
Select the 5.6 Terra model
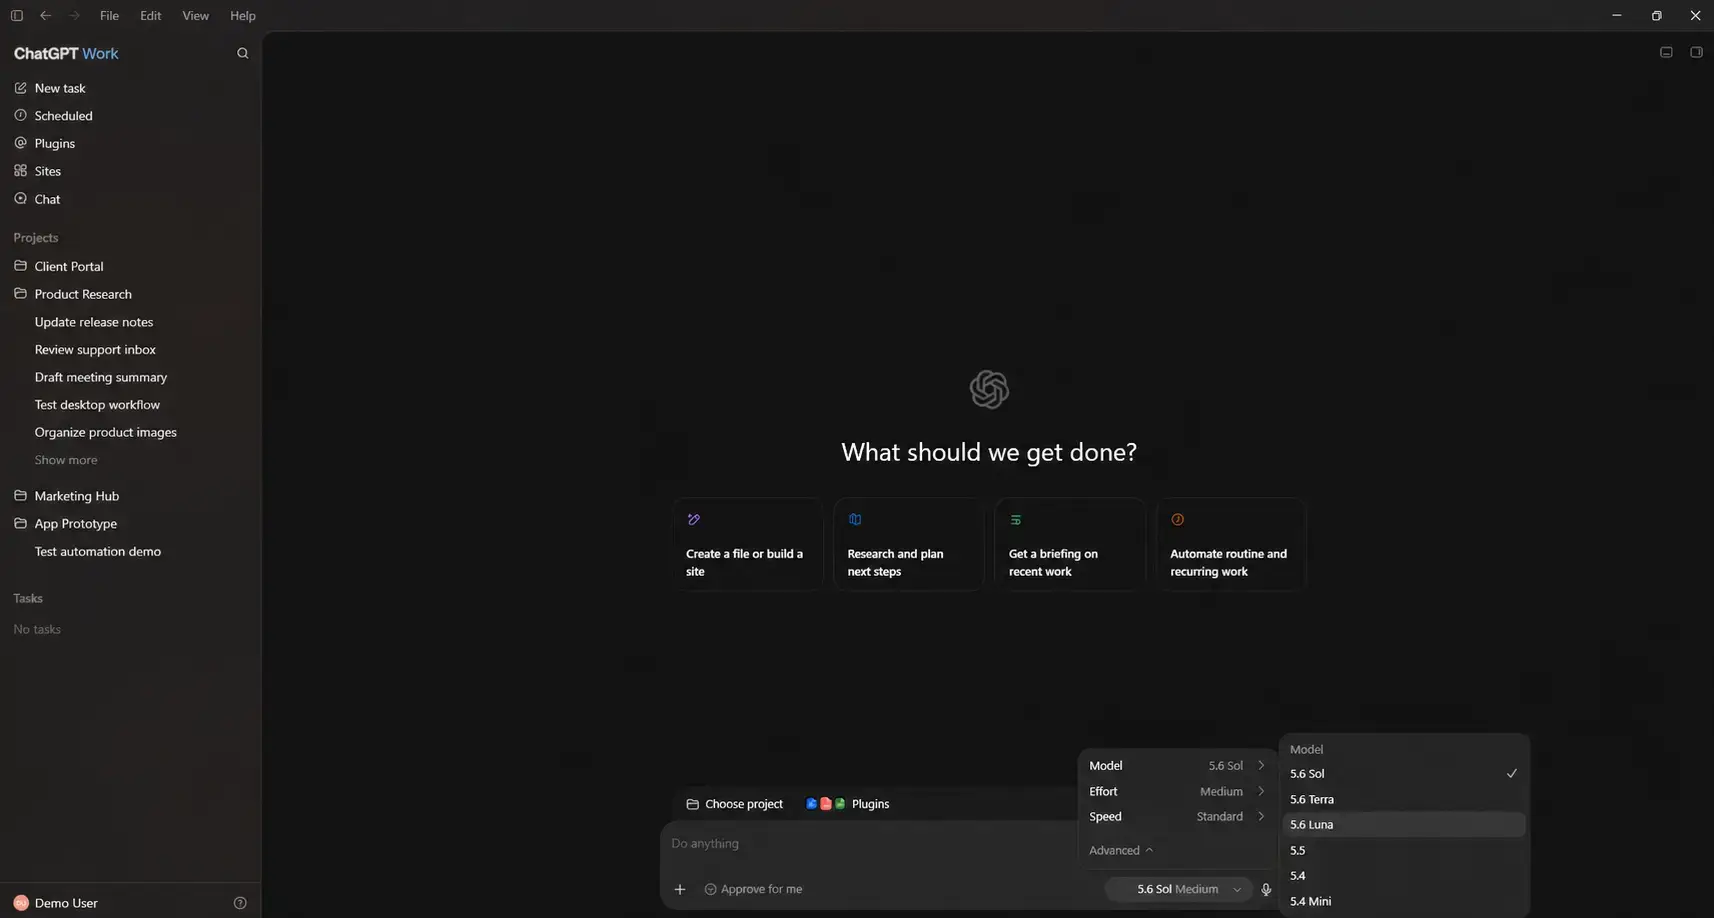(1404, 800)
